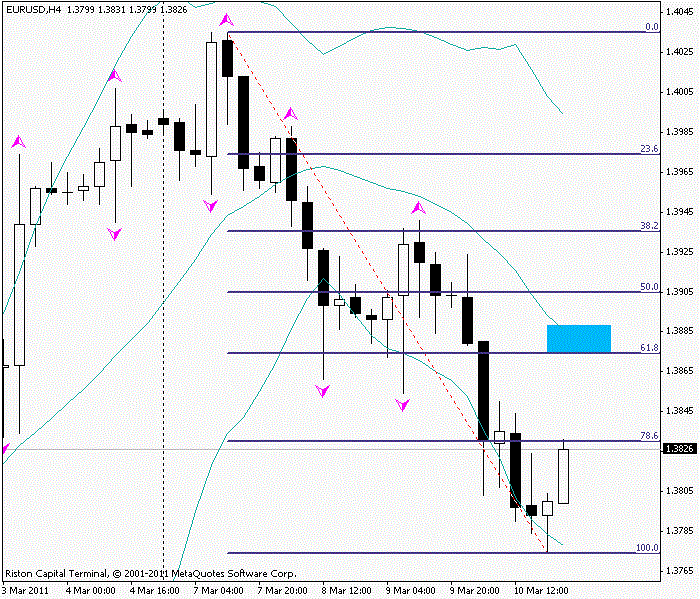Click the up fractal arrow just under the 38.2 level
The image size is (700, 599).
pyautogui.click(x=419, y=208)
